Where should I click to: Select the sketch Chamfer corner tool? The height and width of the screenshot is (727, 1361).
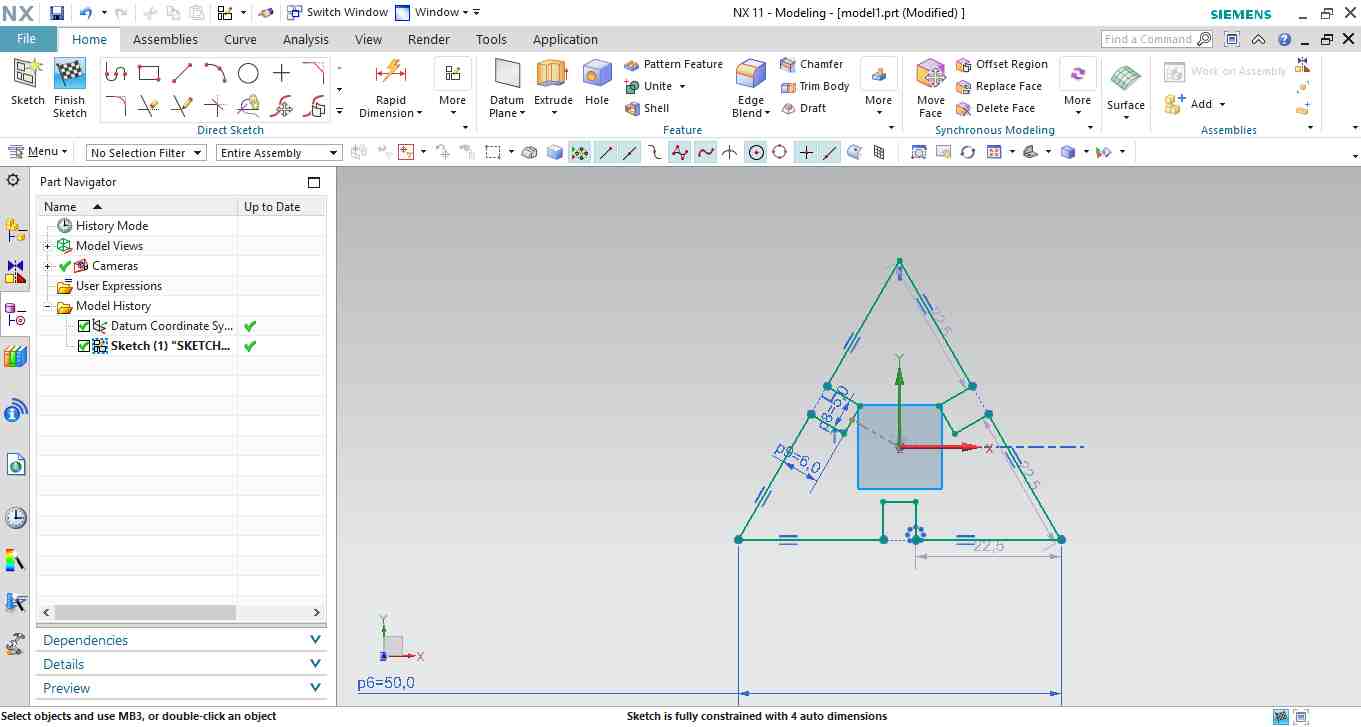[x=314, y=73]
